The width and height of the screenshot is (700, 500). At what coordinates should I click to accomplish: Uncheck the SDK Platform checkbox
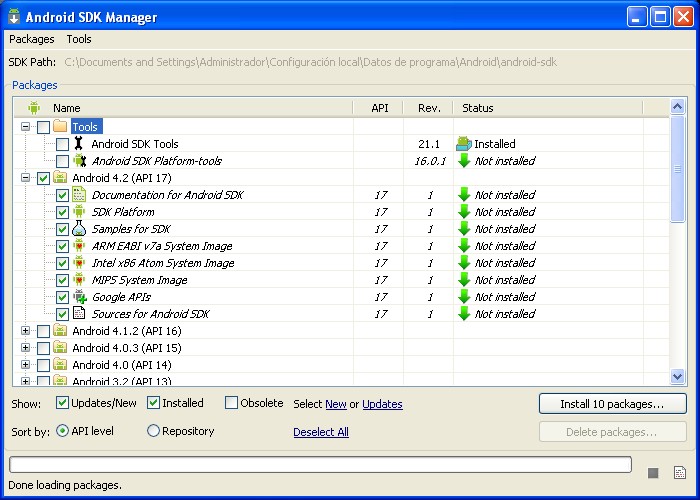click(x=62, y=212)
